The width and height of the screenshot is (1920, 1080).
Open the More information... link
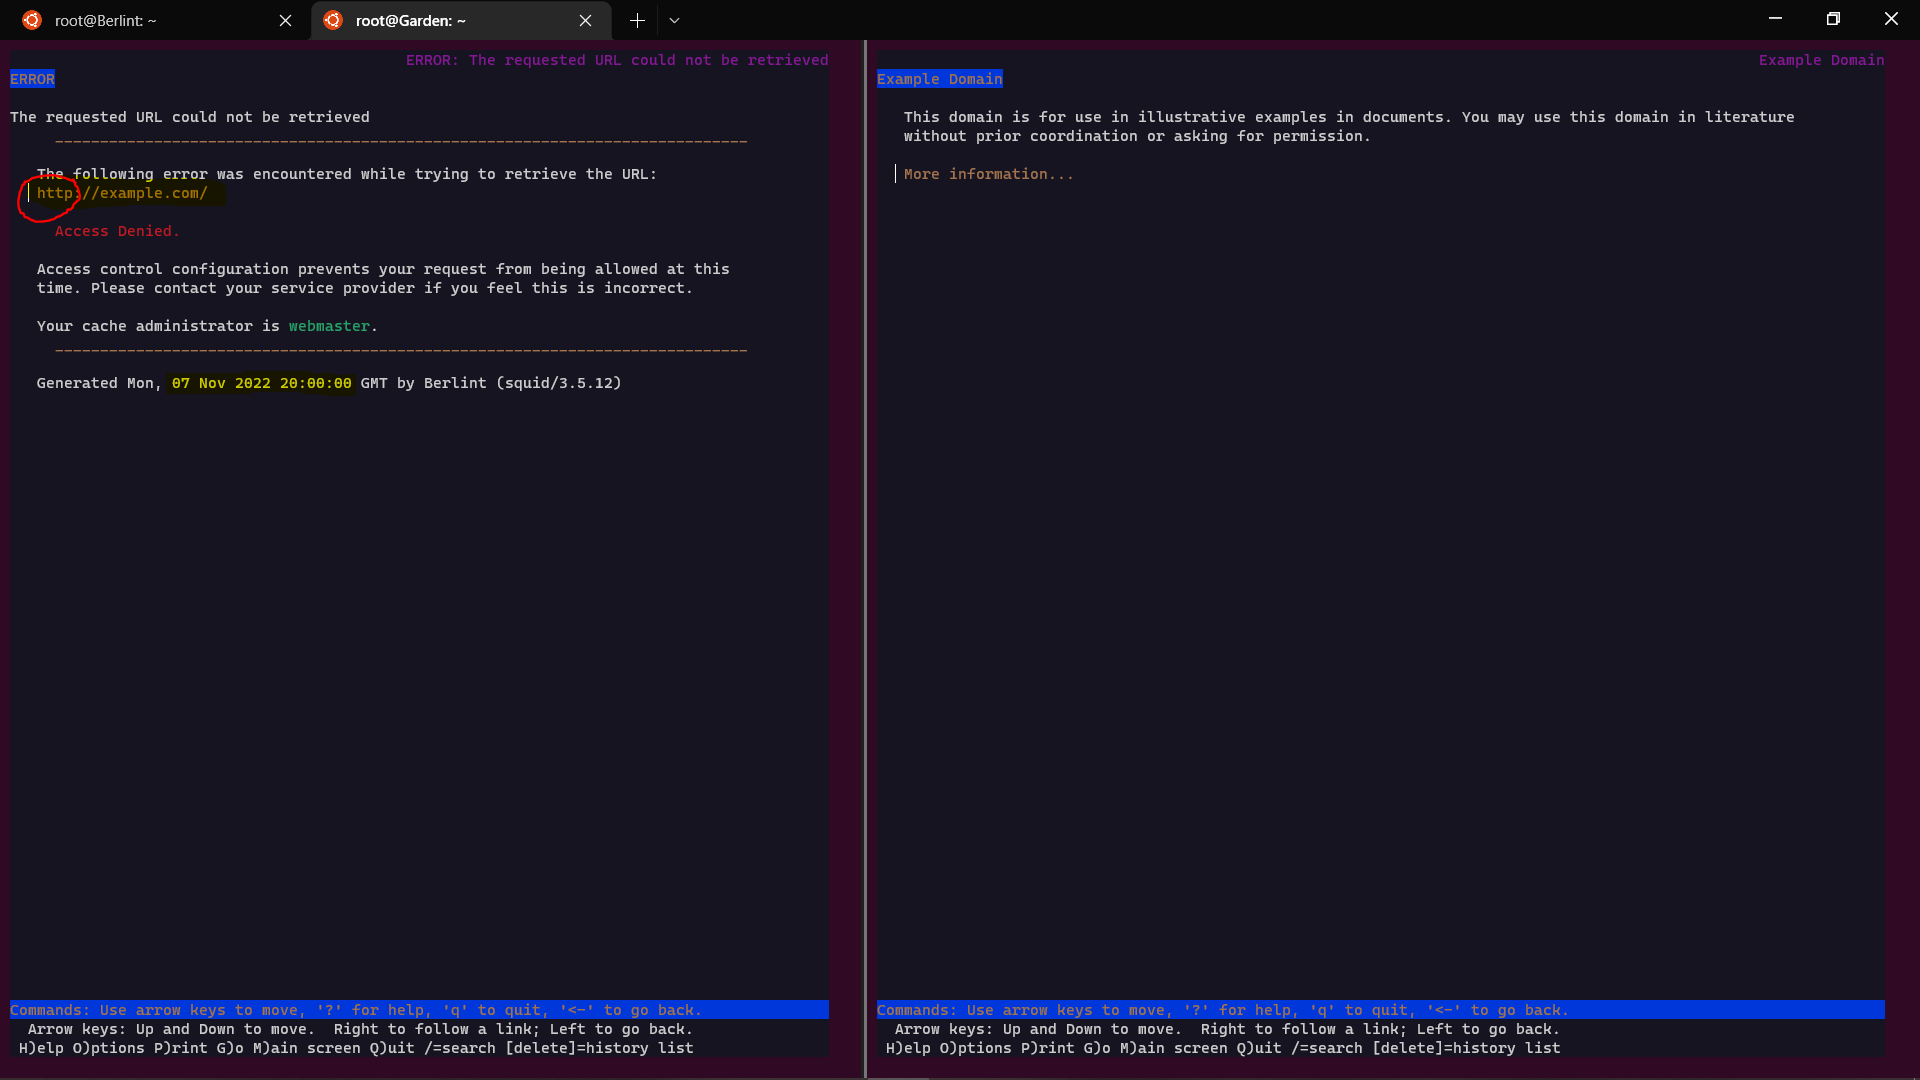tap(988, 174)
